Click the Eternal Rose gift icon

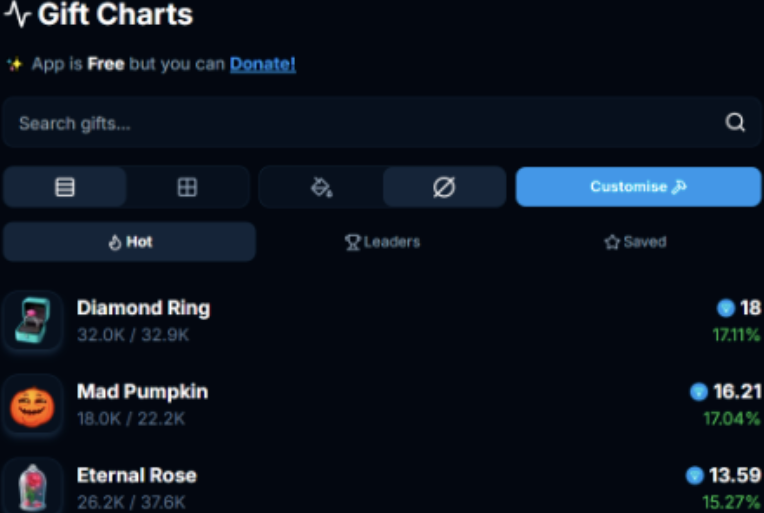pos(33,487)
